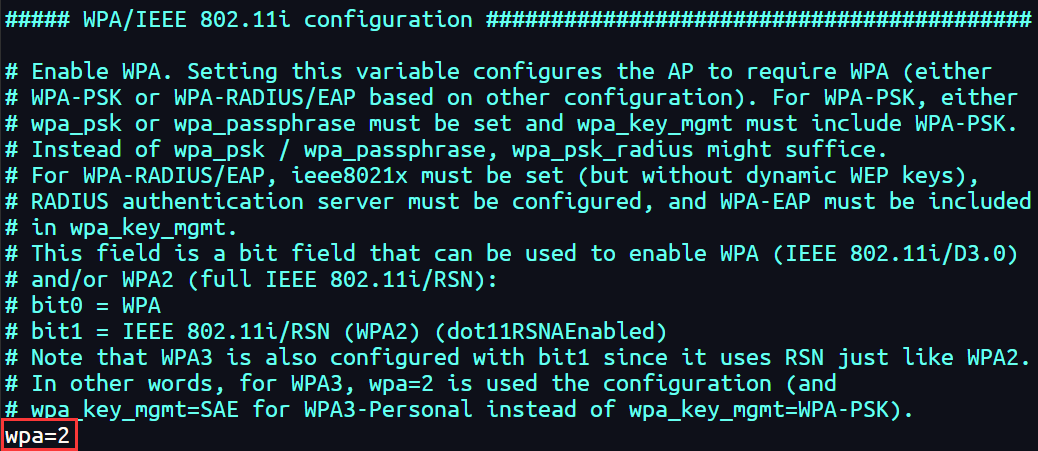Place cursor on "RADIUS authentication server" text
Image resolution: width=1038 pixels, height=451 pixels.
click(212, 202)
